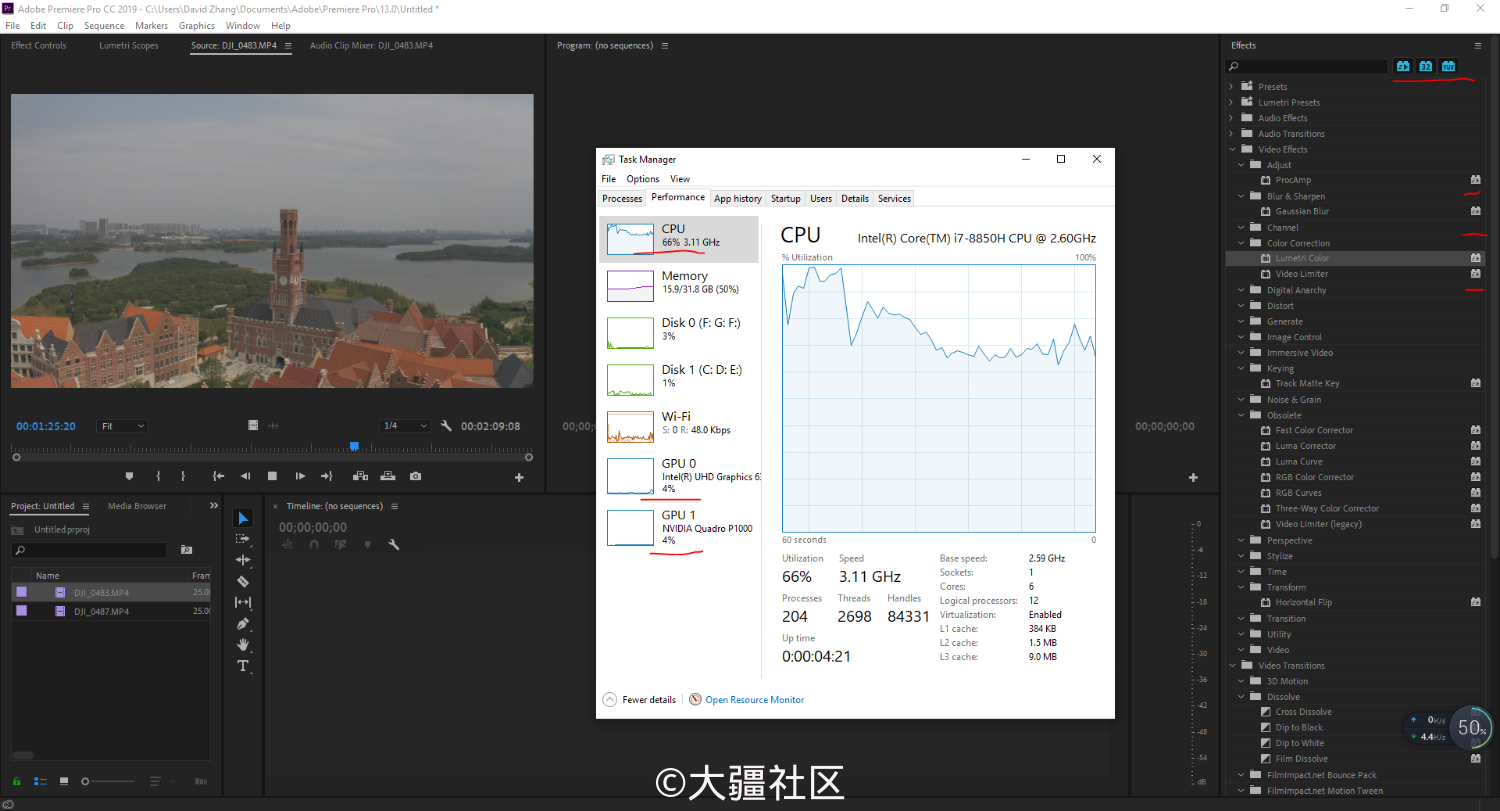Select the Wi-Fi performance entry
Screen dimensions: 1500x811
tap(679, 427)
